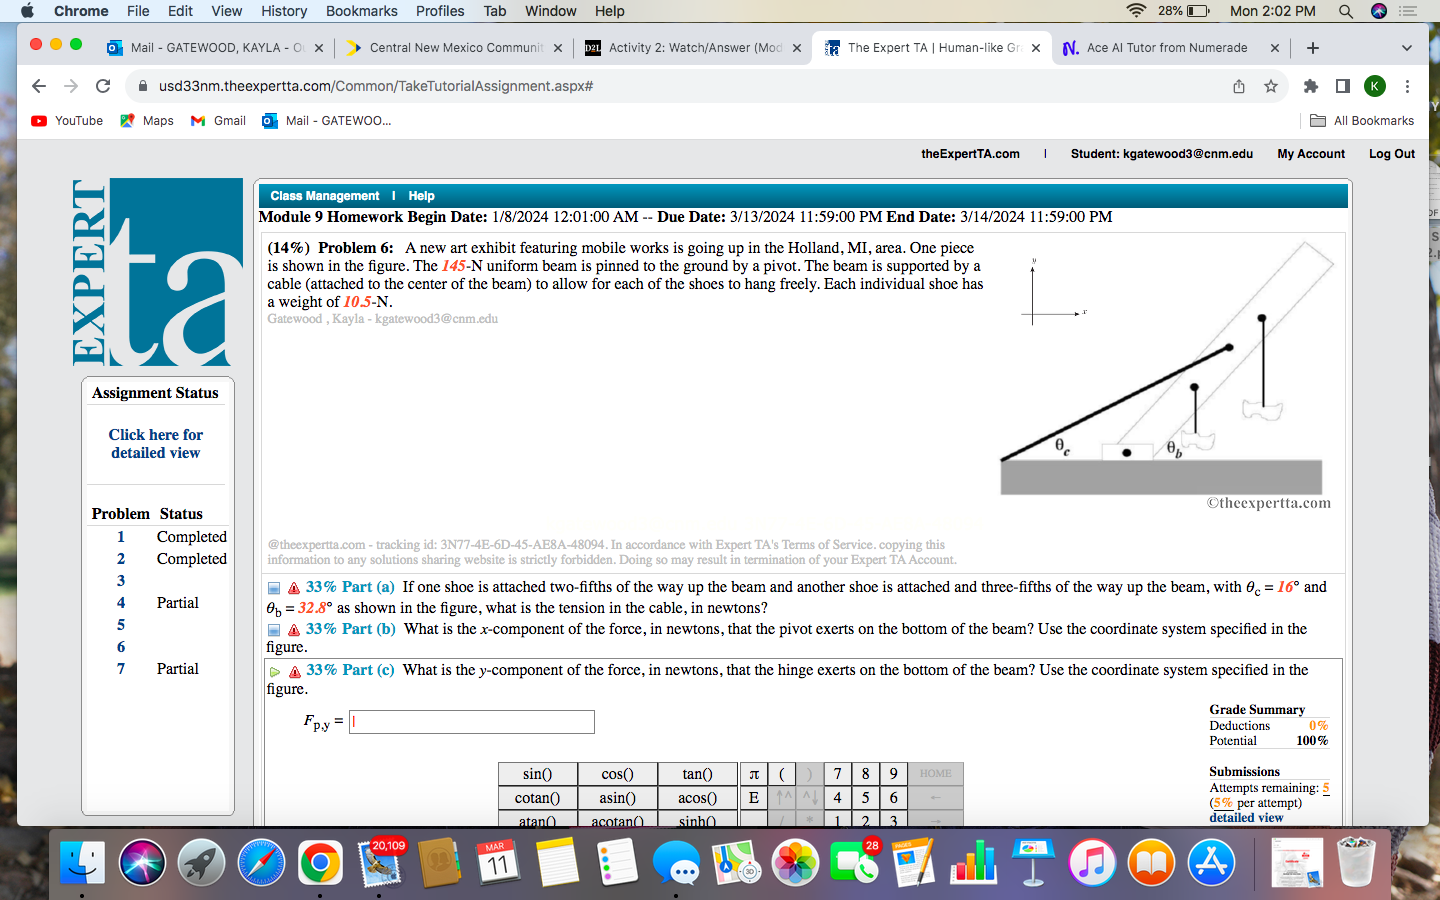Open Class Management menu
The width and height of the screenshot is (1440, 900).
coord(325,196)
